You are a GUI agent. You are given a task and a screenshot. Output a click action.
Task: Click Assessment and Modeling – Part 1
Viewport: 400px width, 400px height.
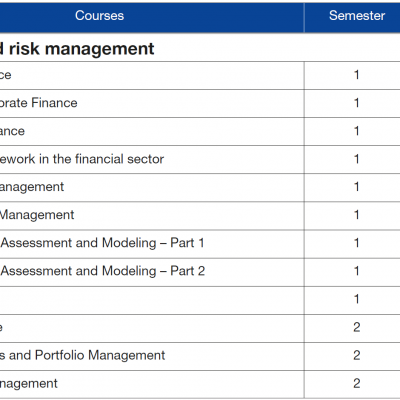click(102, 243)
